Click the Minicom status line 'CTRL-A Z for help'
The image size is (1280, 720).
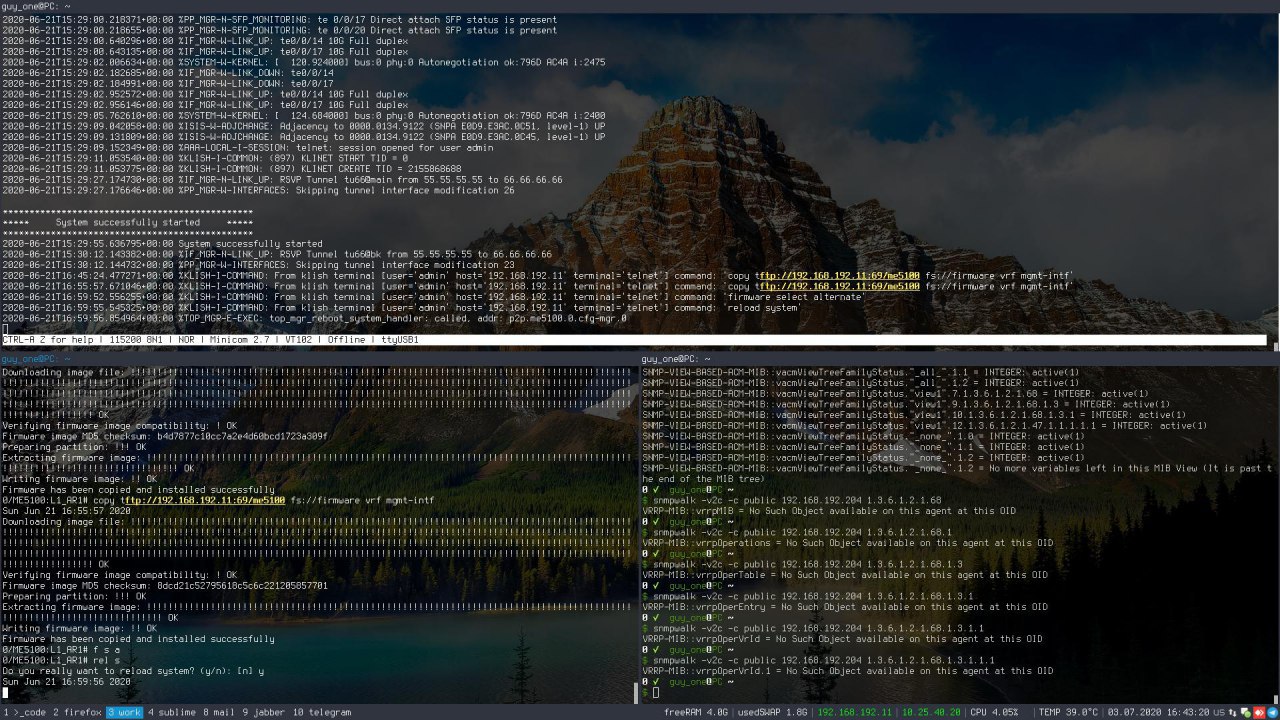(46, 340)
